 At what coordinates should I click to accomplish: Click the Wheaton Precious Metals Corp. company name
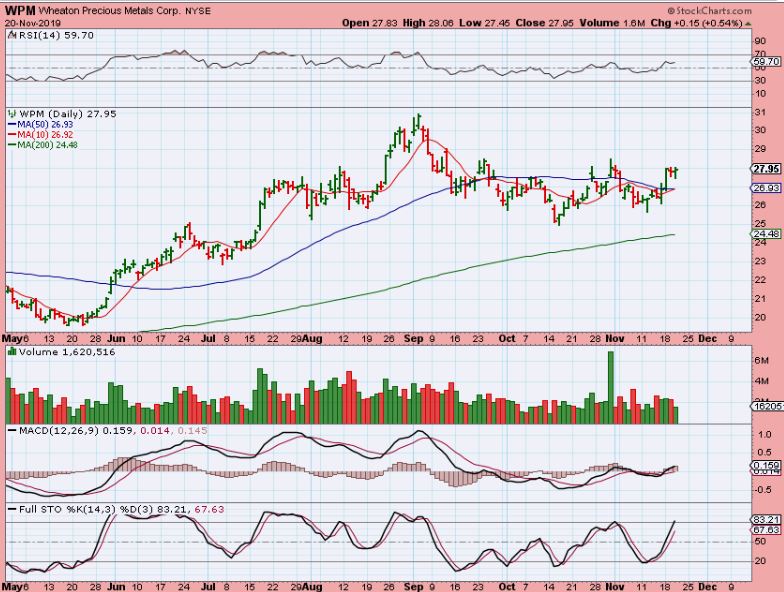[x=109, y=11]
